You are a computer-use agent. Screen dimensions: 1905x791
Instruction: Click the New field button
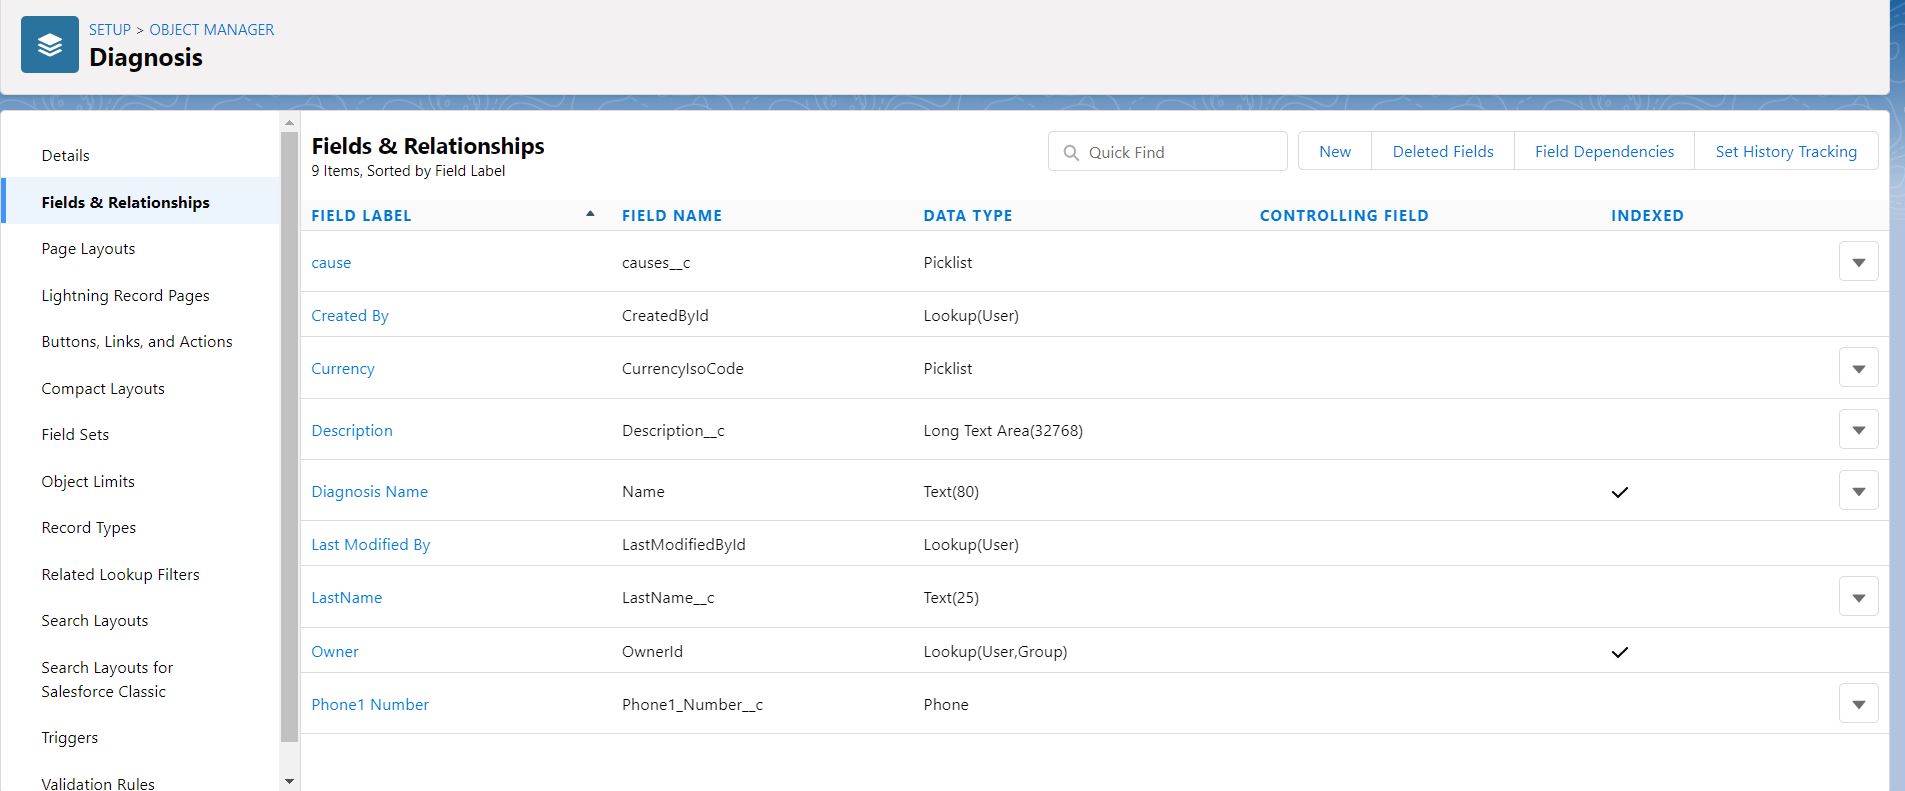(1334, 152)
